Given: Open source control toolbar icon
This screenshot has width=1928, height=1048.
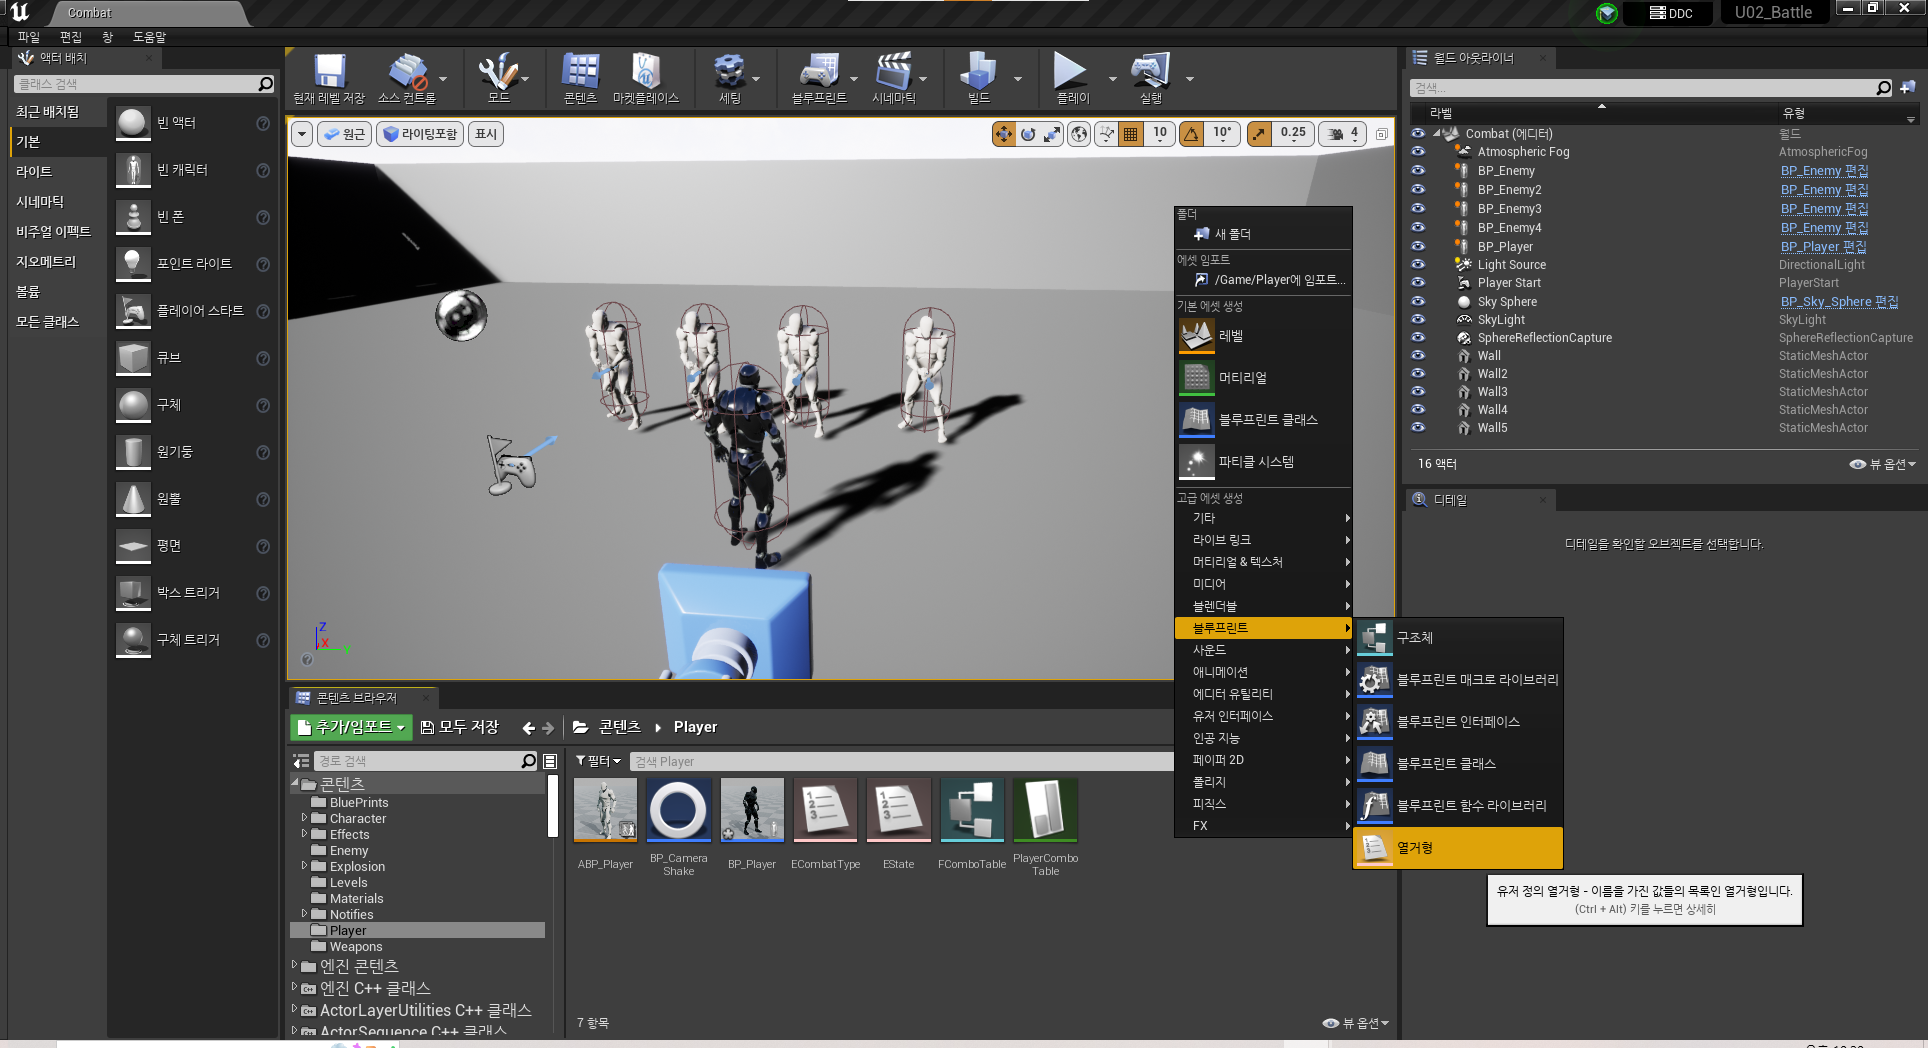Looking at the screenshot, I should click(x=407, y=72).
